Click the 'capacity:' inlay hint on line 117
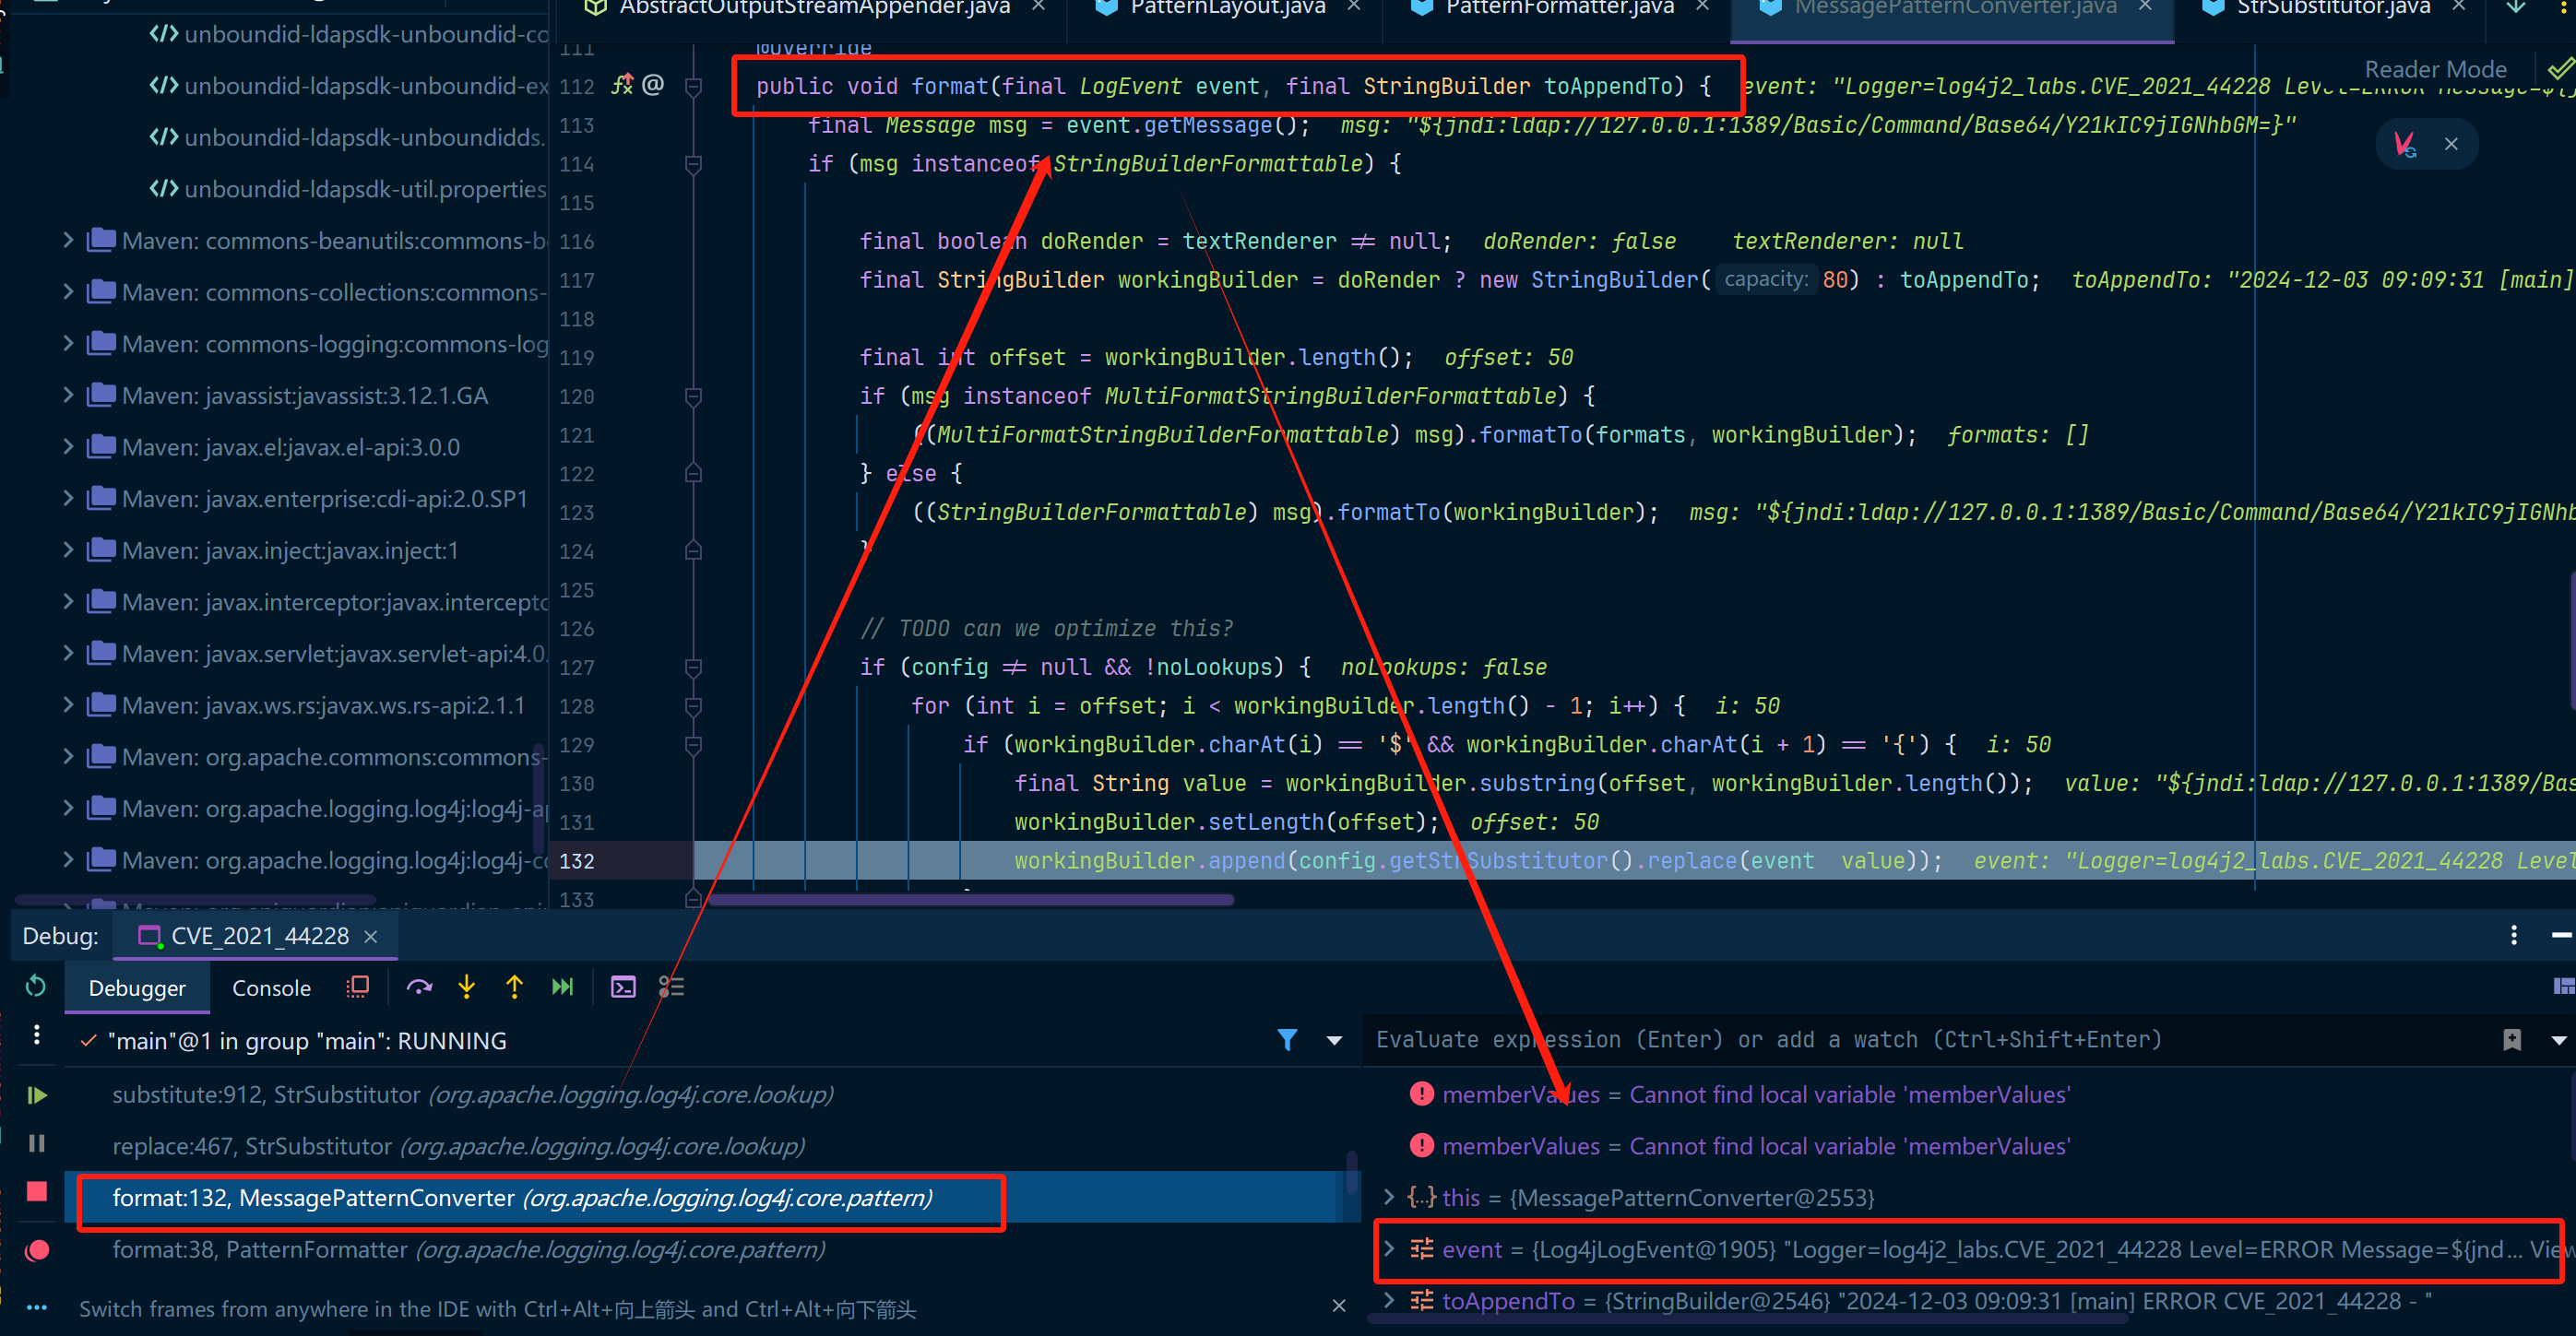Image resolution: width=2576 pixels, height=1336 pixels. click(1766, 279)
